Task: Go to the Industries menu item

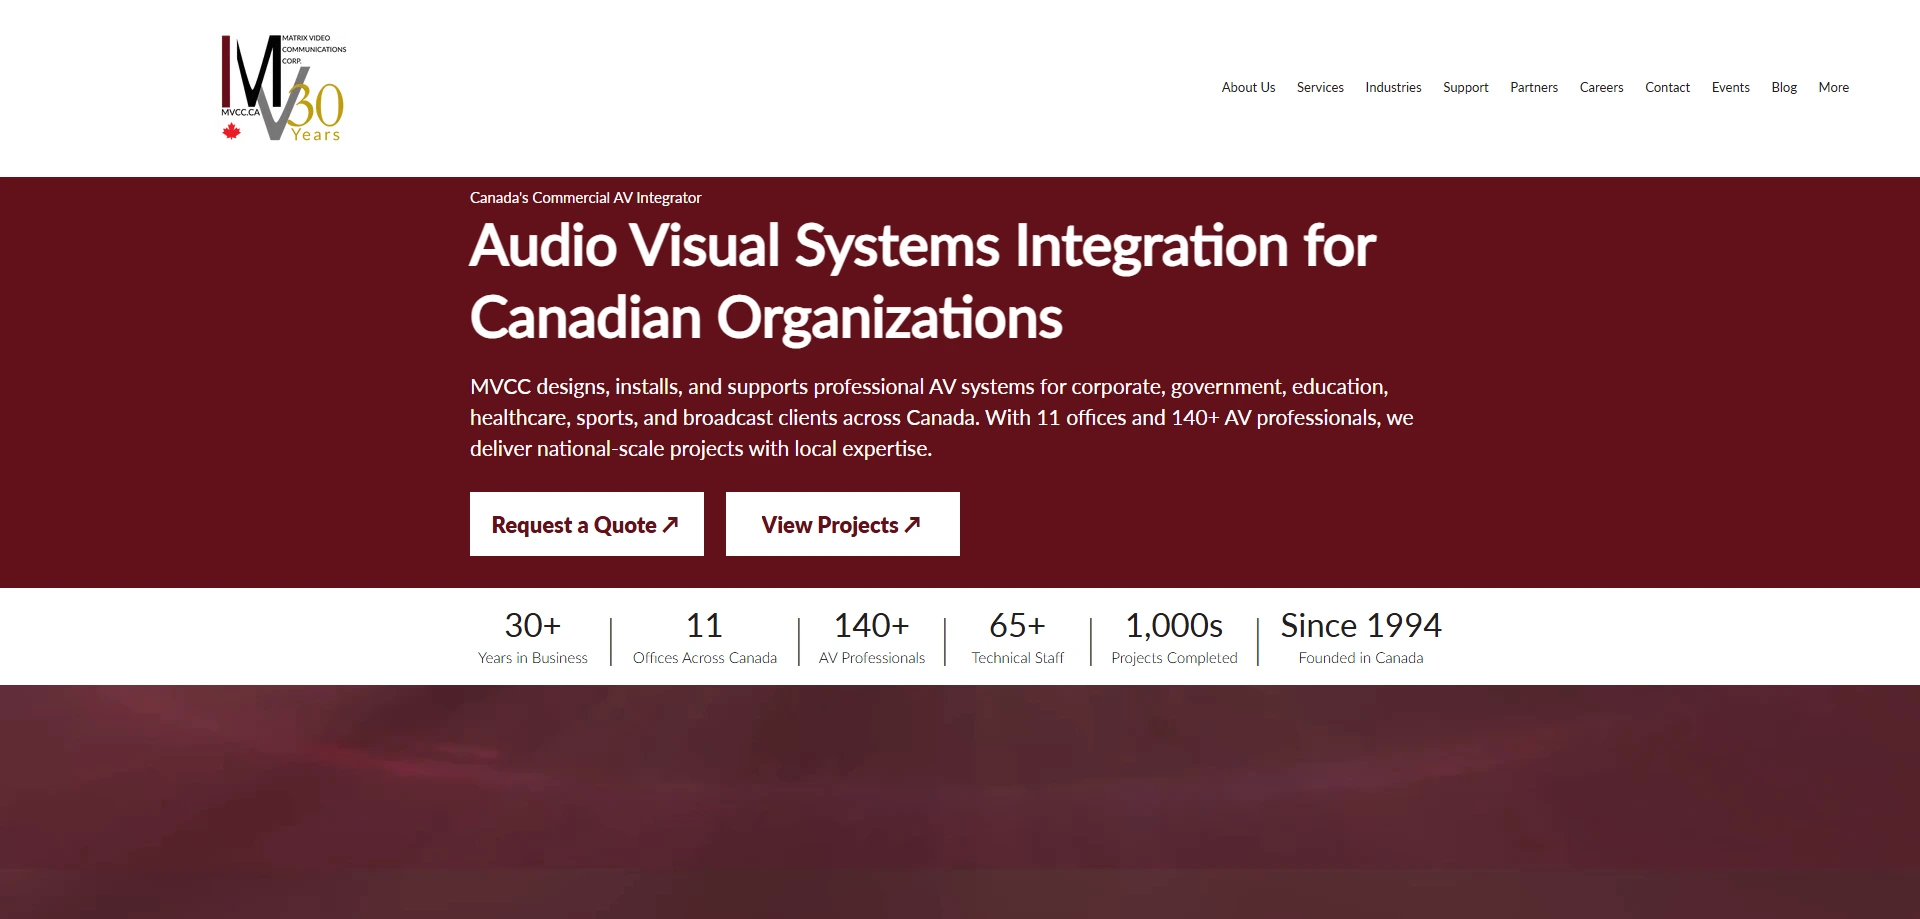Action: coord(1393,88)
